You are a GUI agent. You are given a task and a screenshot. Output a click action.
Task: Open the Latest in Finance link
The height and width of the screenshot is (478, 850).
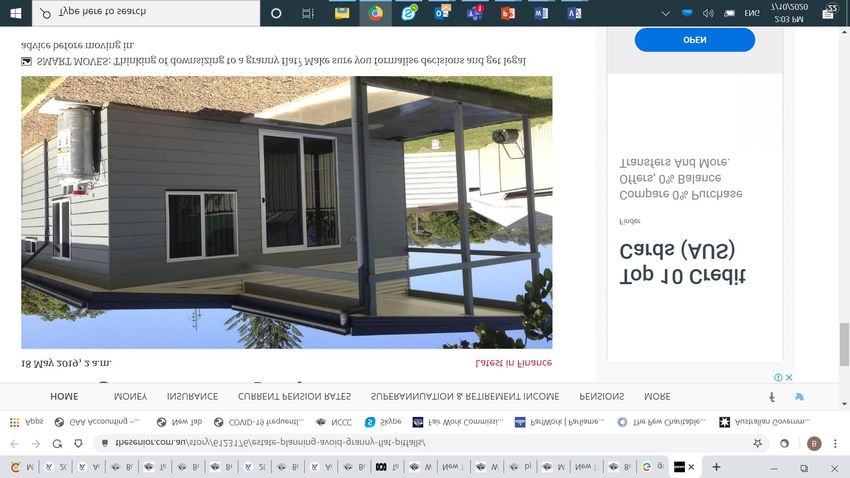(513, 363)
